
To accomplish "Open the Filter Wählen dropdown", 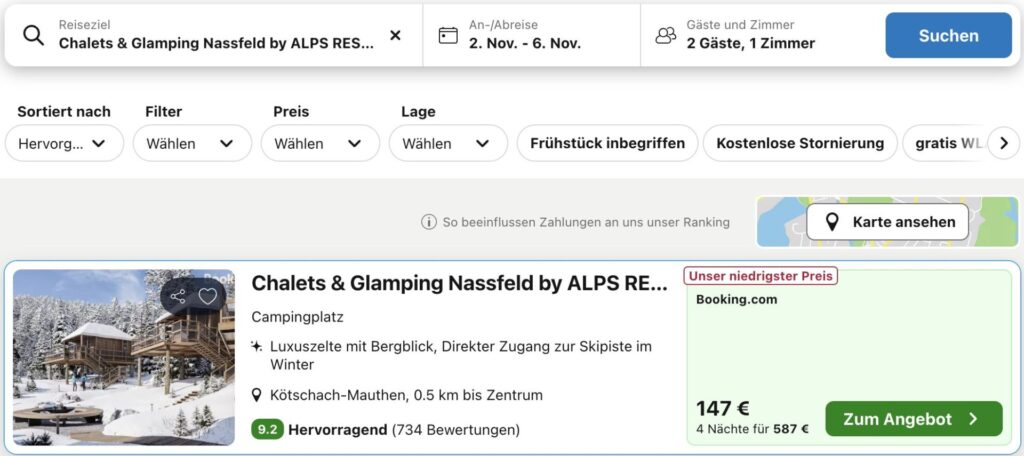I will [192, 143].
